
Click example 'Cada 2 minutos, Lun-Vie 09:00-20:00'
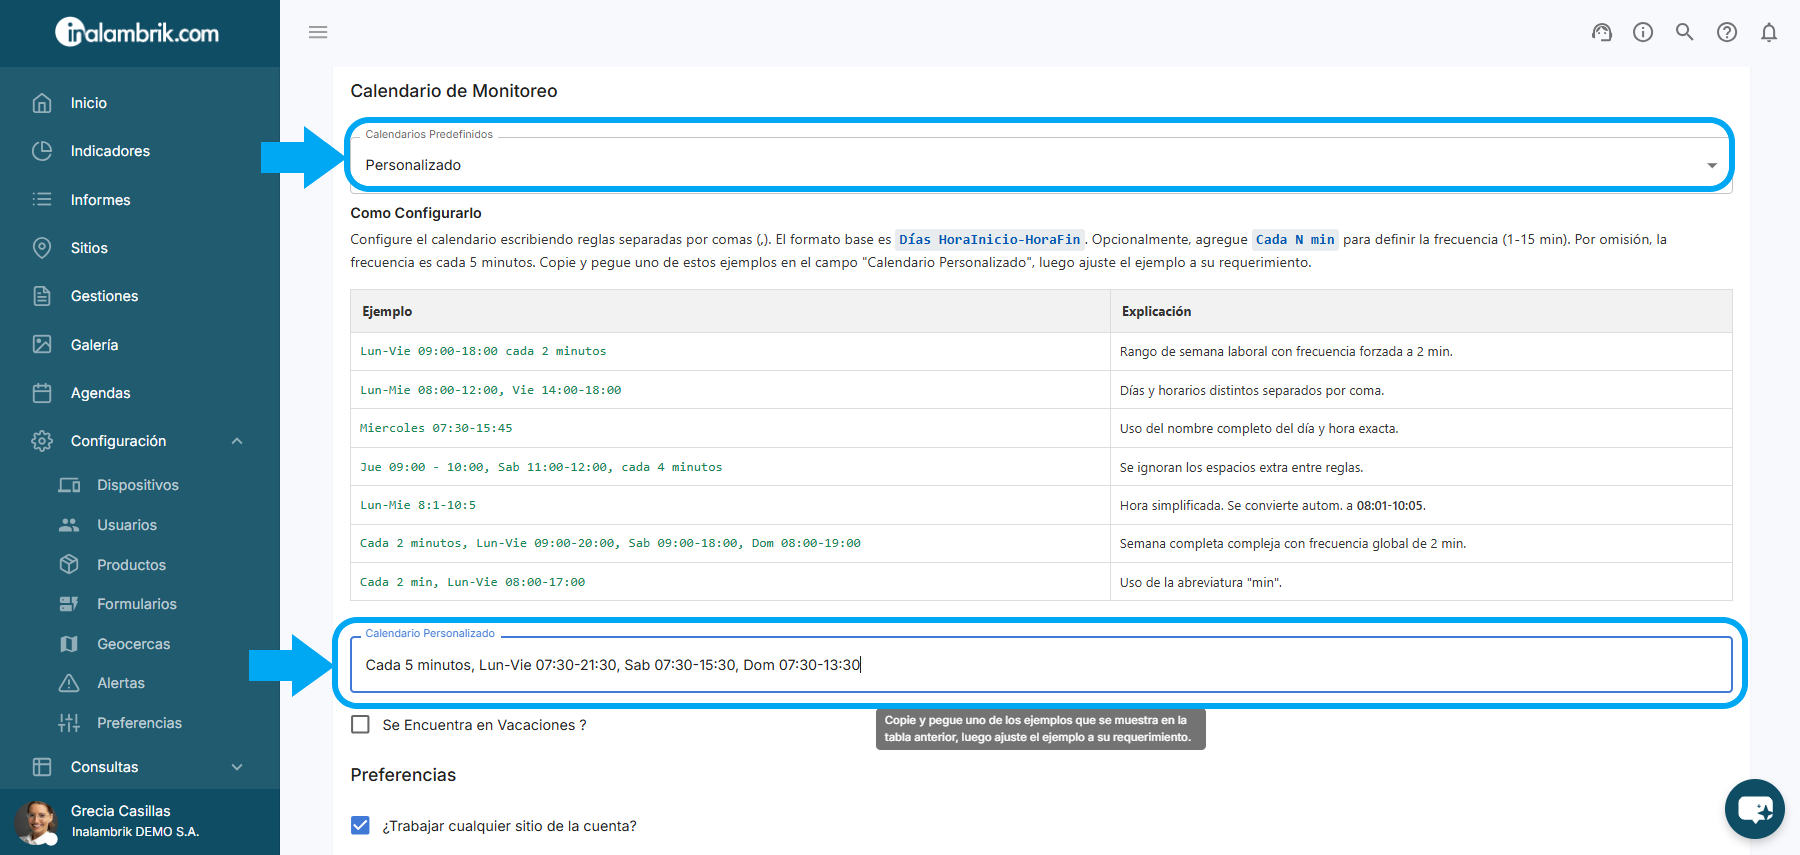[610, 543]
